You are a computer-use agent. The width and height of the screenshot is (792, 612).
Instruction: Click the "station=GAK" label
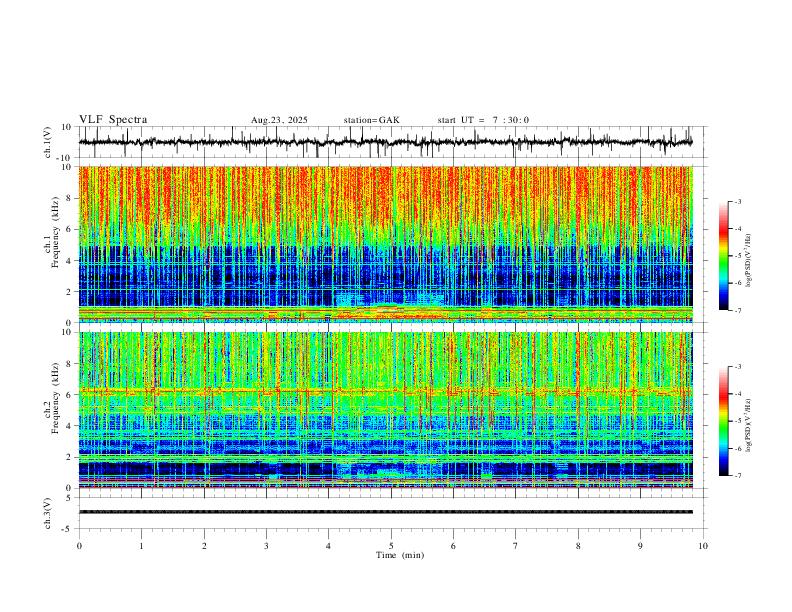click(371, 120)
